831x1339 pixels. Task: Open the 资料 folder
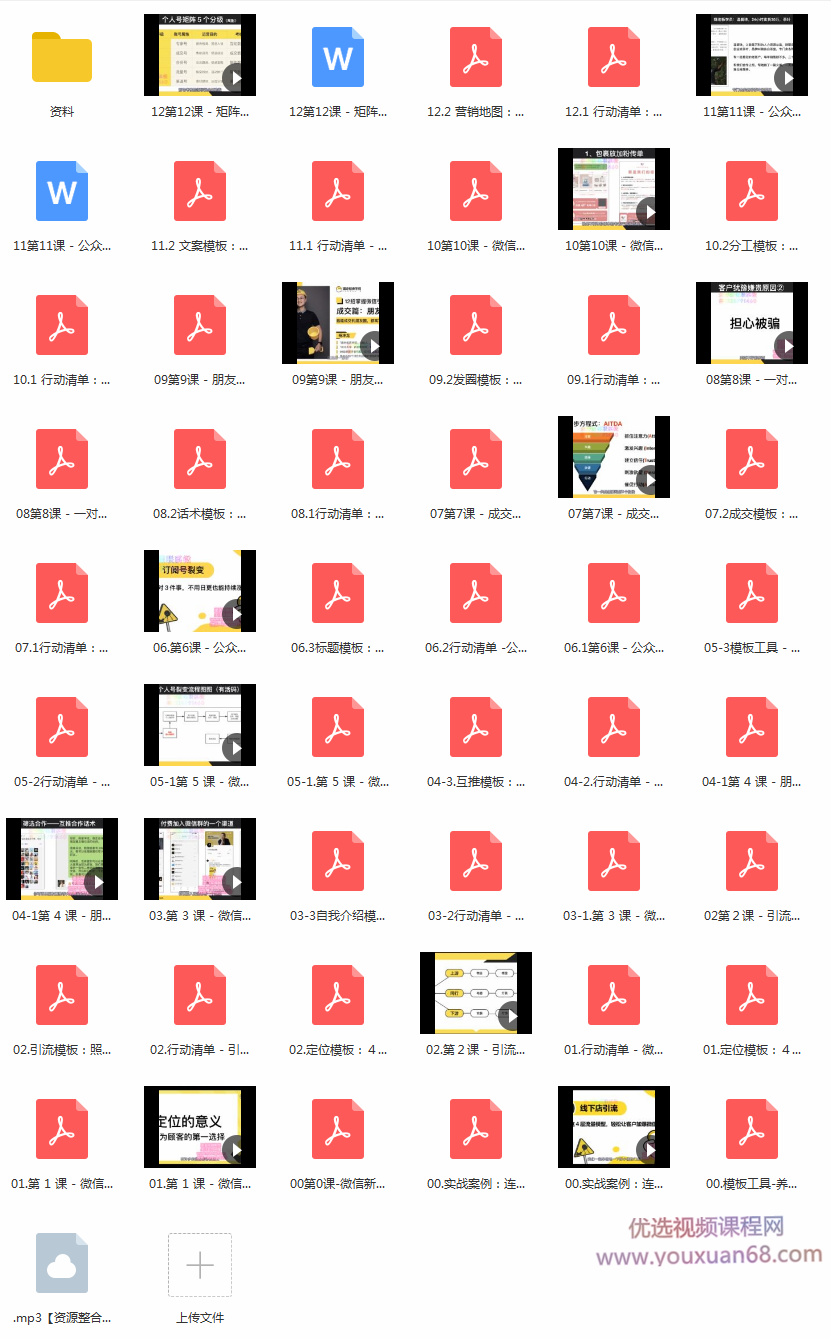coord(62,57)
